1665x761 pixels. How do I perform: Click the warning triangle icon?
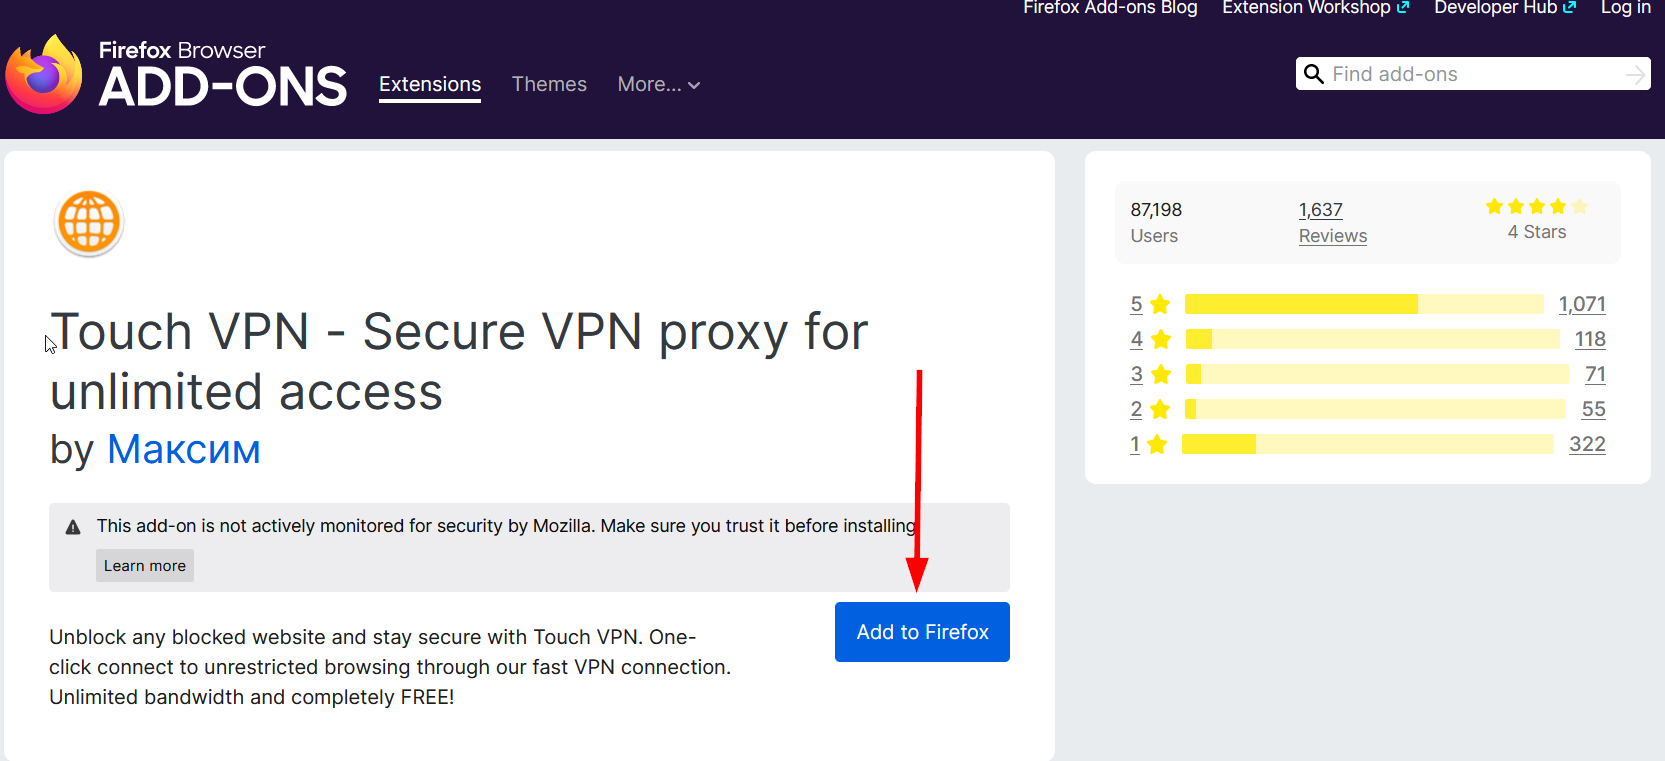point(73,527)
